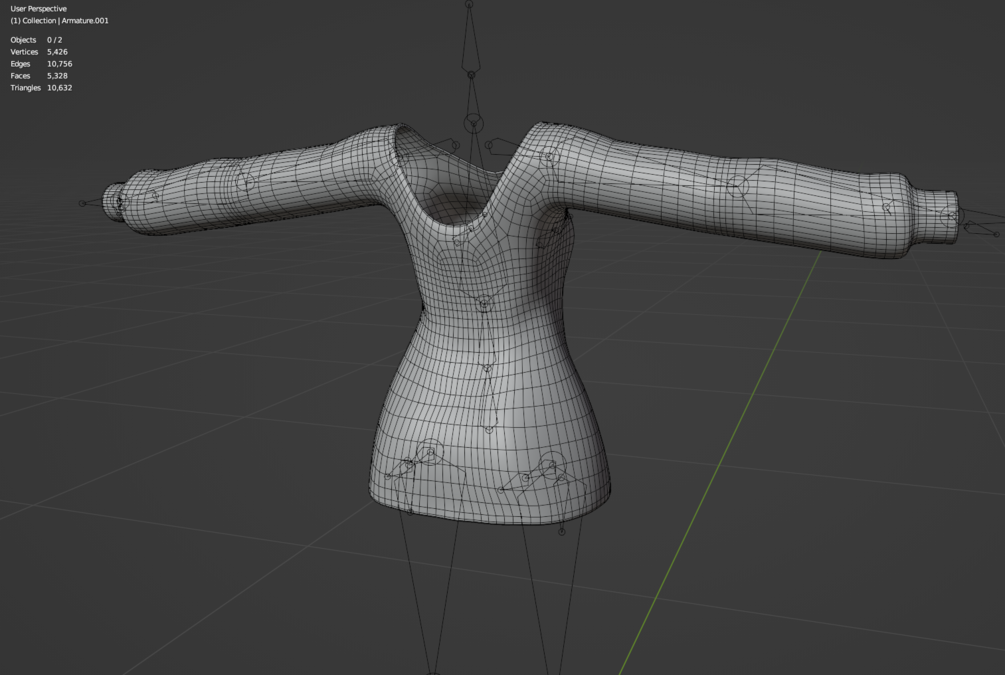This screenshot has height=675, width=1005.
Task: Click the "10,756" edges value
Action: [60, 63]
